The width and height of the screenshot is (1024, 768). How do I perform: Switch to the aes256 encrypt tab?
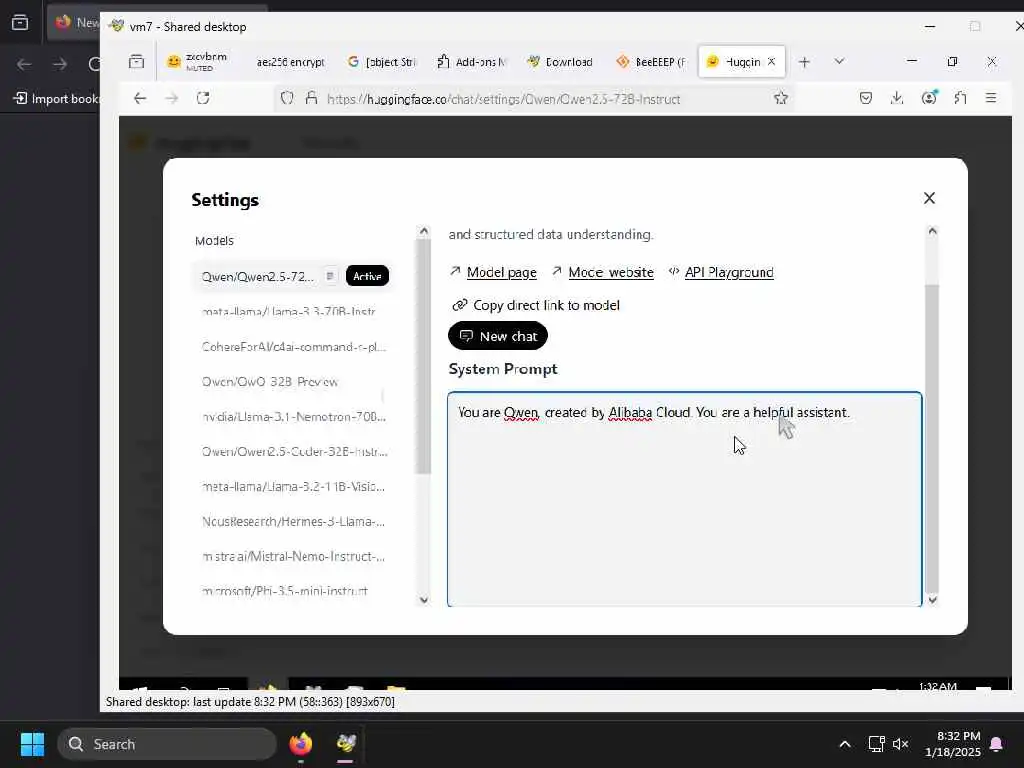290,61
